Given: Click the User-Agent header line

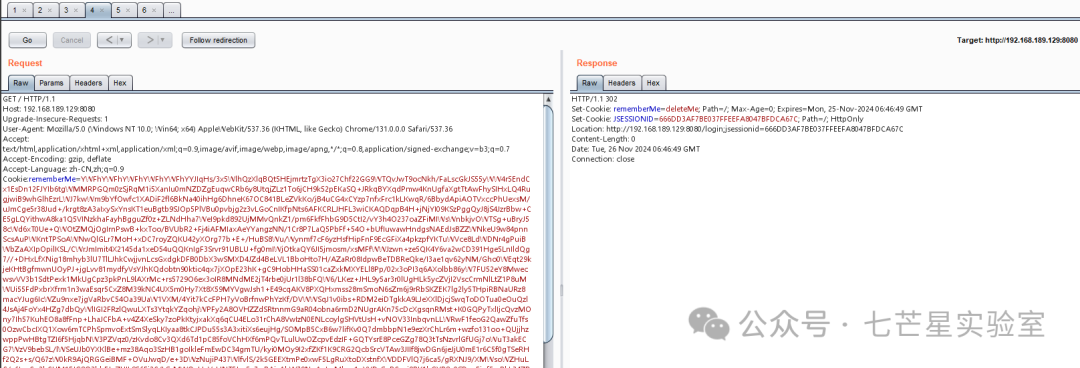Looking at the screenshot, I should tap(227, 128).
